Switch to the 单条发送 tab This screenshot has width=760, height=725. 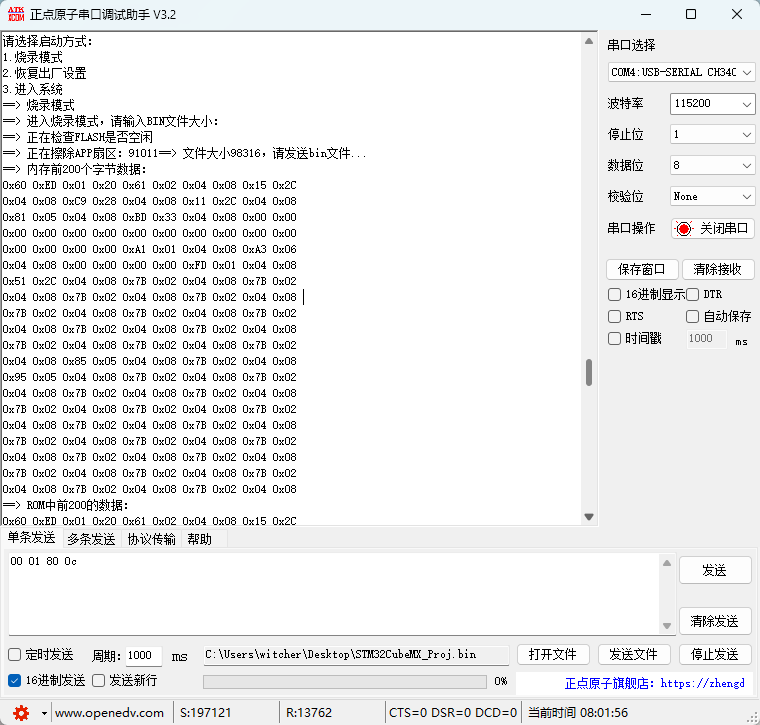pyautogui.click(x=32, y=537)
